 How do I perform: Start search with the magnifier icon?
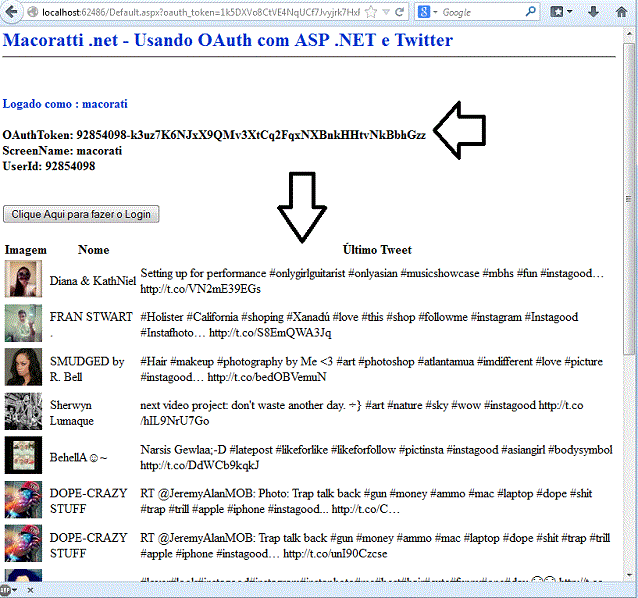tap(531, 12)
